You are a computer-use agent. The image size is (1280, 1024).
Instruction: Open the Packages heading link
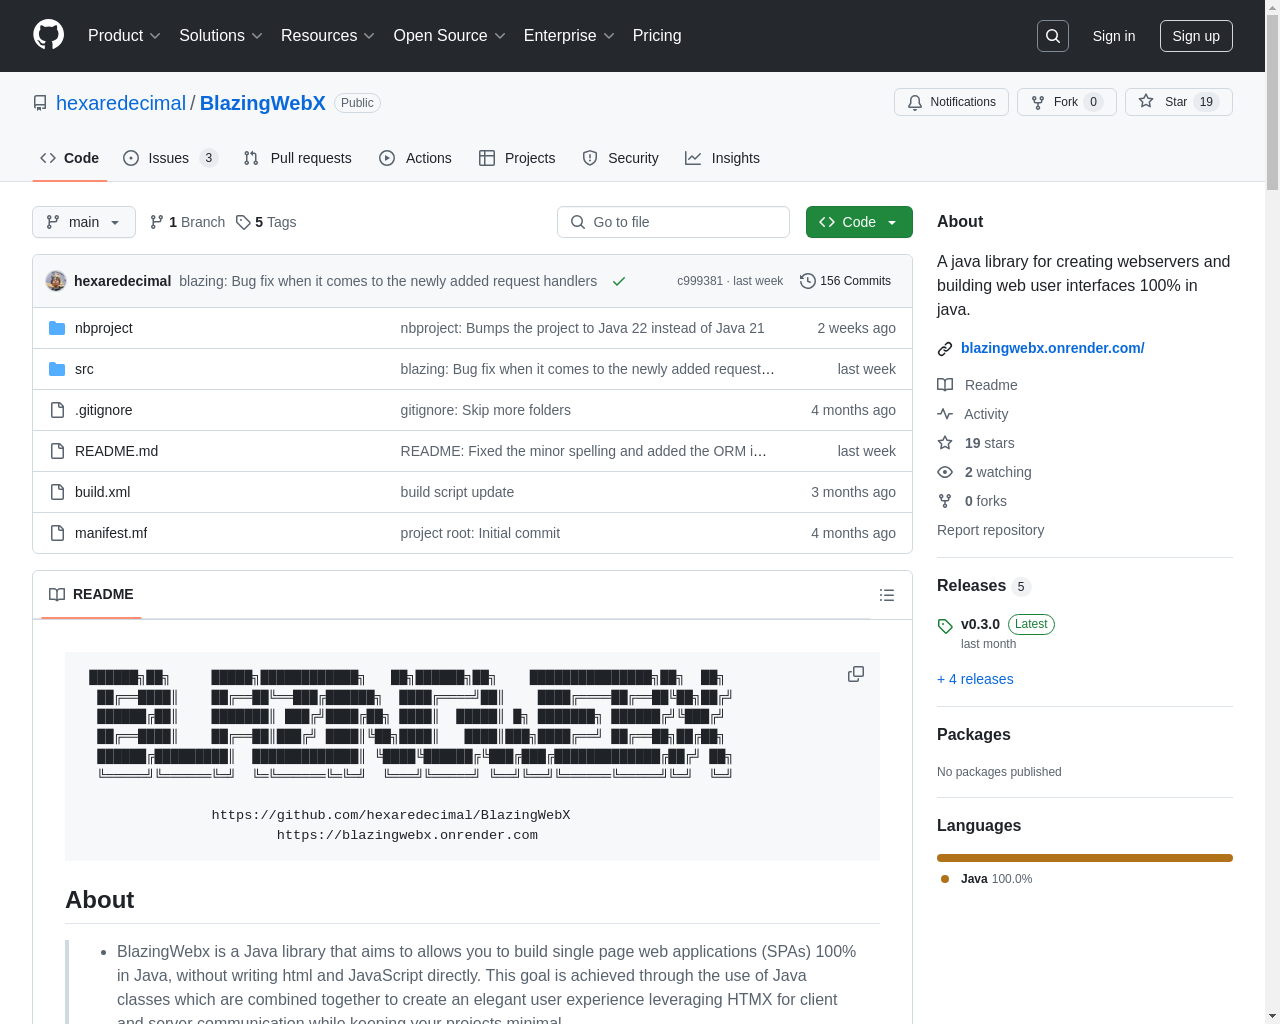coord(974,734)
